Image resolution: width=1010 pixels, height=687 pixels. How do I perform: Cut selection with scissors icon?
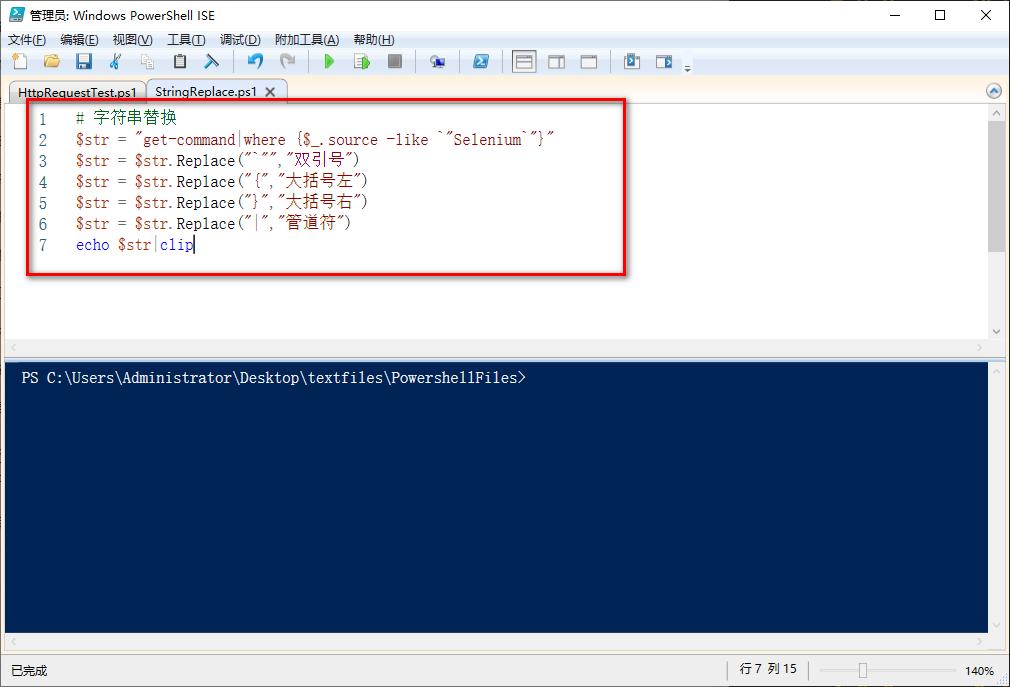tap(115, 62)
